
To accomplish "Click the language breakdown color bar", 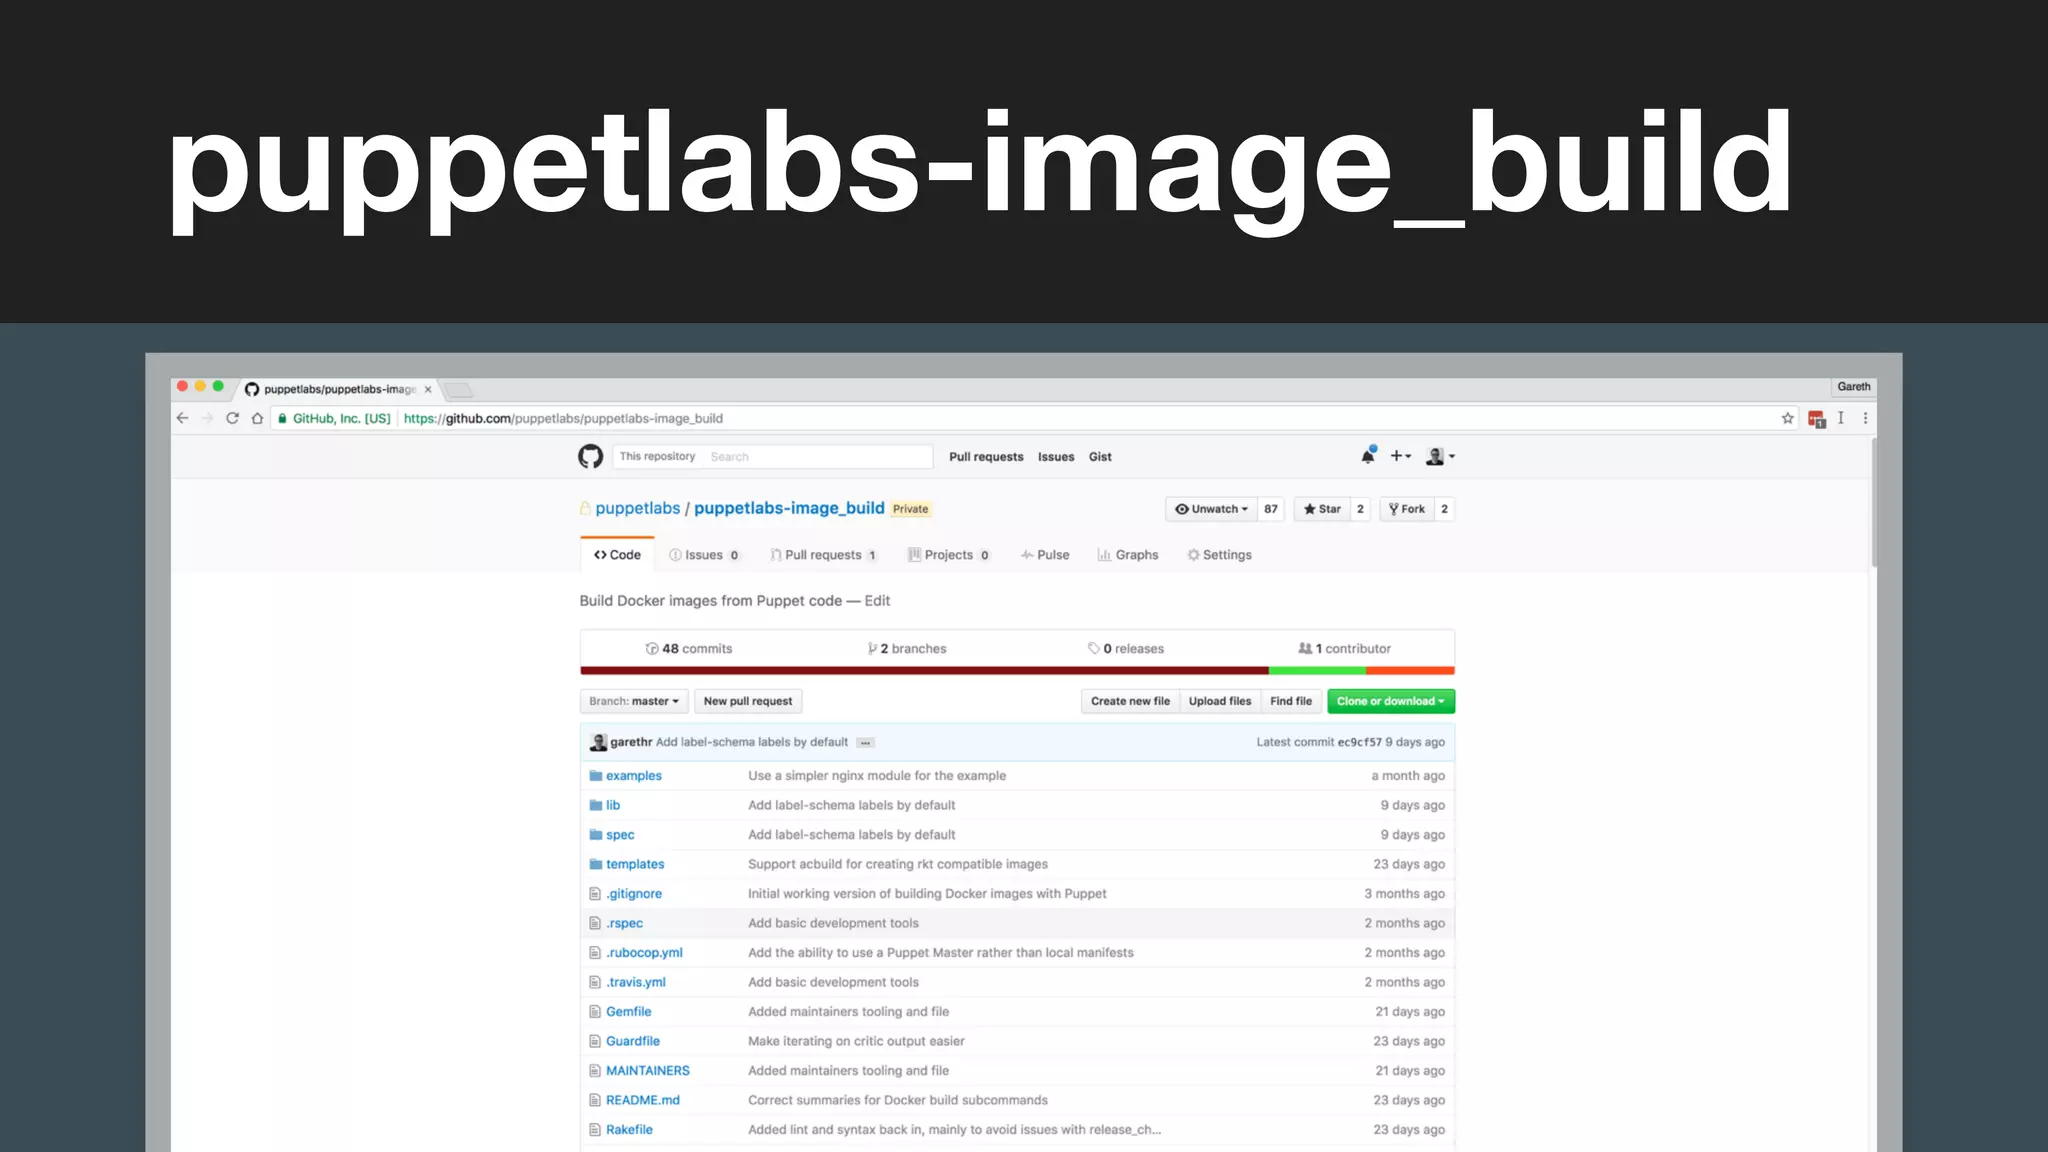I will (x=1017, y=671).
